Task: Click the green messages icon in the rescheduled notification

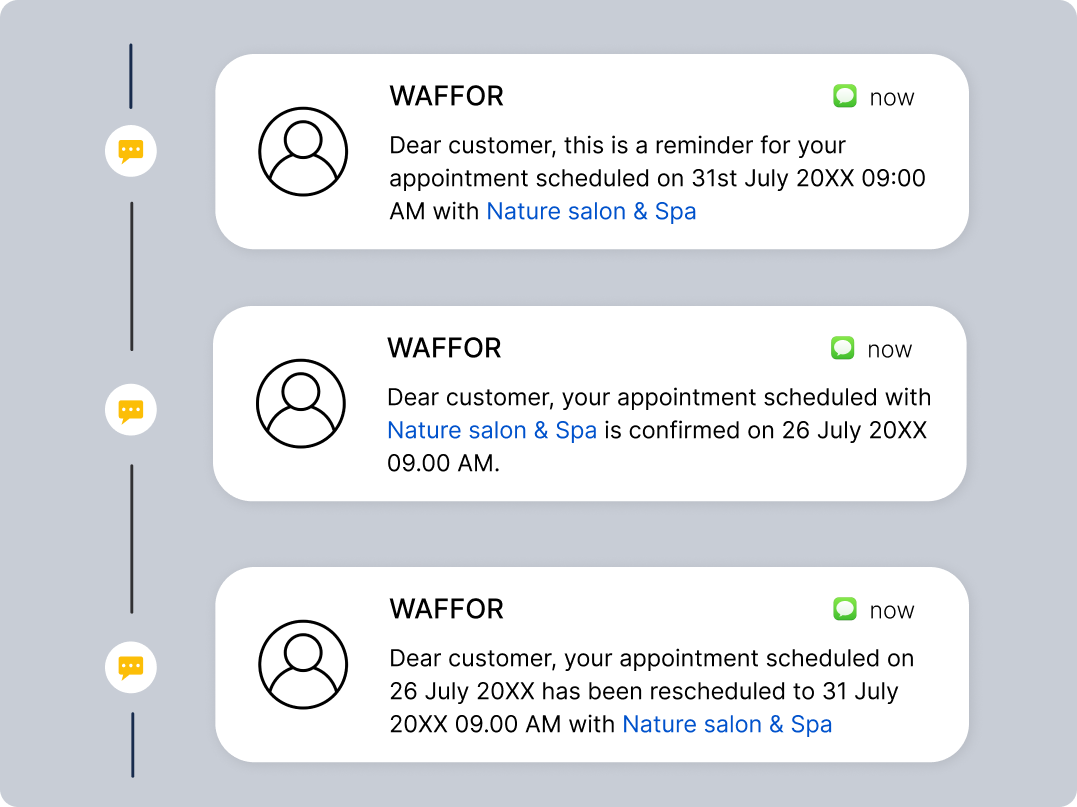Action: (x=845, y=609)
